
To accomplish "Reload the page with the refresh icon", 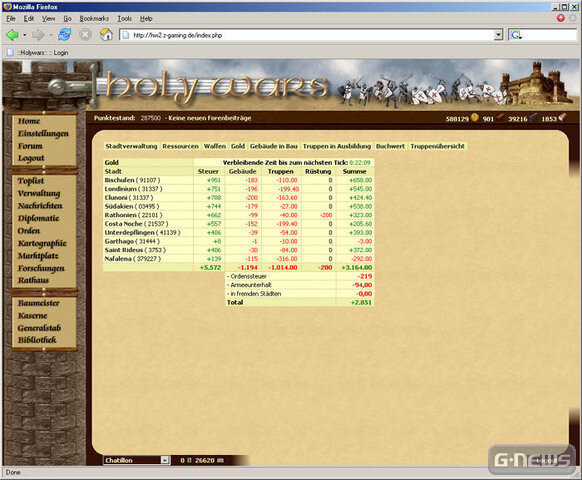I will click(x=64, y=35).
